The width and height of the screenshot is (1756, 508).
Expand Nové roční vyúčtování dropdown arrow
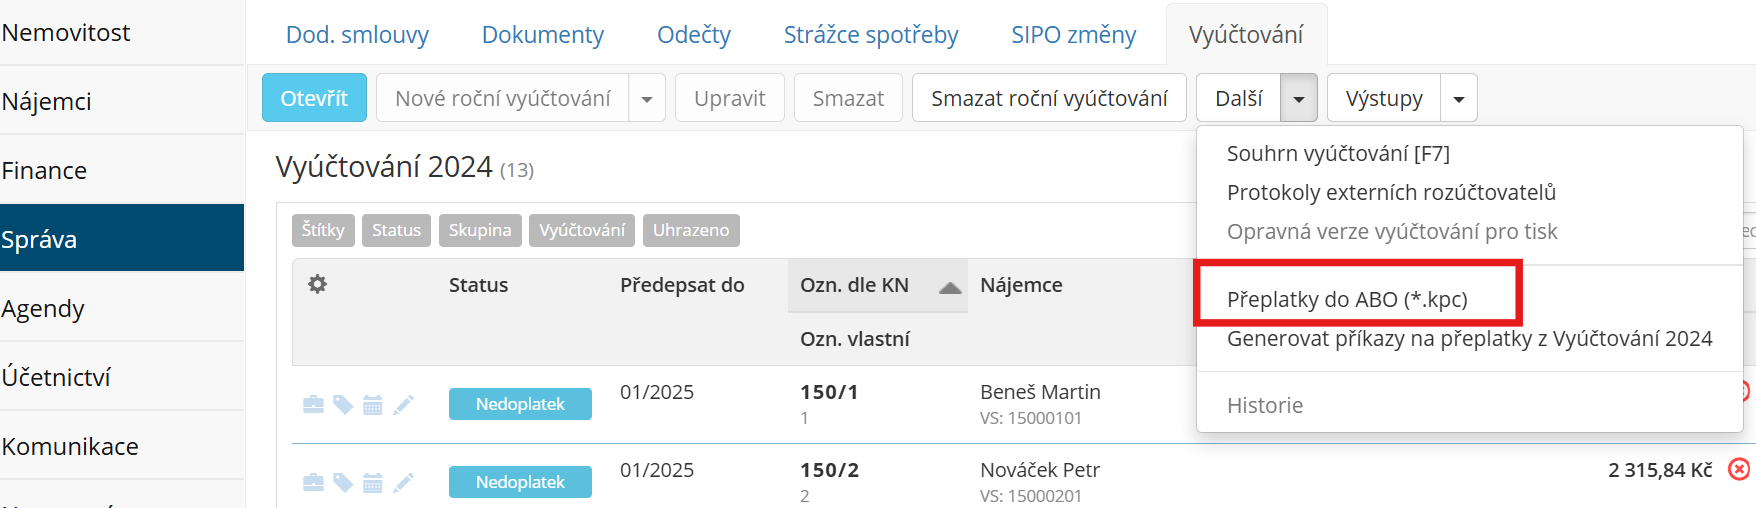click(647, 98)
